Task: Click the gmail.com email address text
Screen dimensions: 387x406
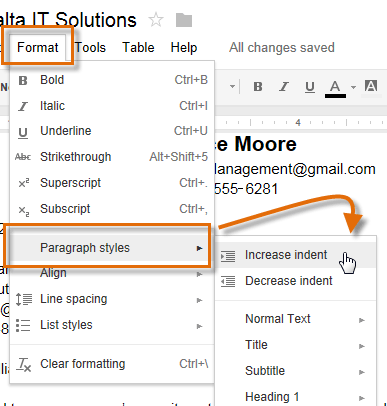Action: (294, 169)
